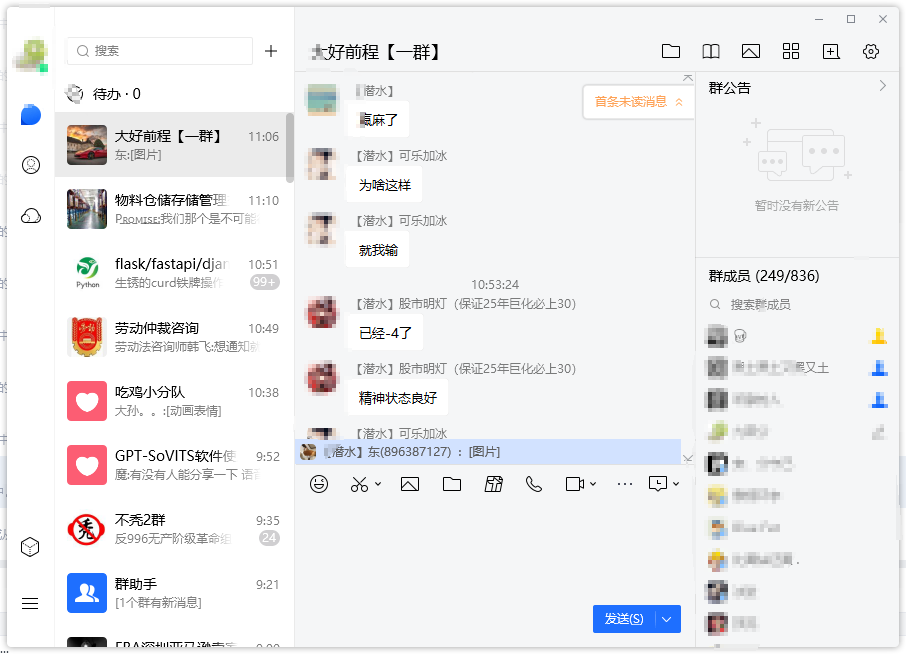
Task: Open the group homework book icon
Action: (710, 52)
